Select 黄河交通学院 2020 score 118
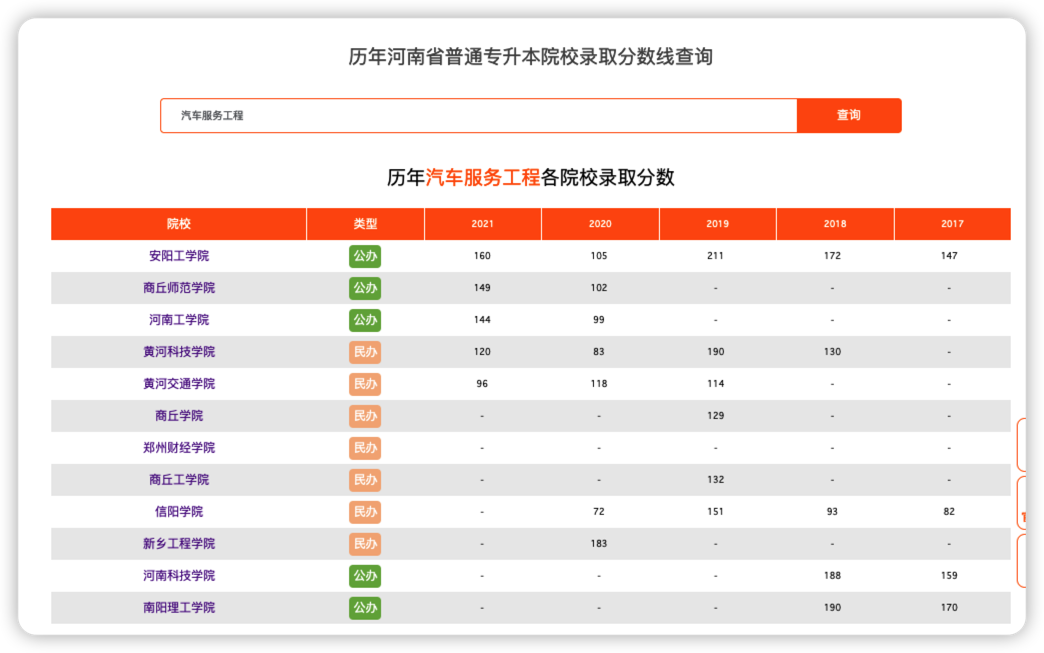This screenshot has width=1044, height=653. click(599, 383)
